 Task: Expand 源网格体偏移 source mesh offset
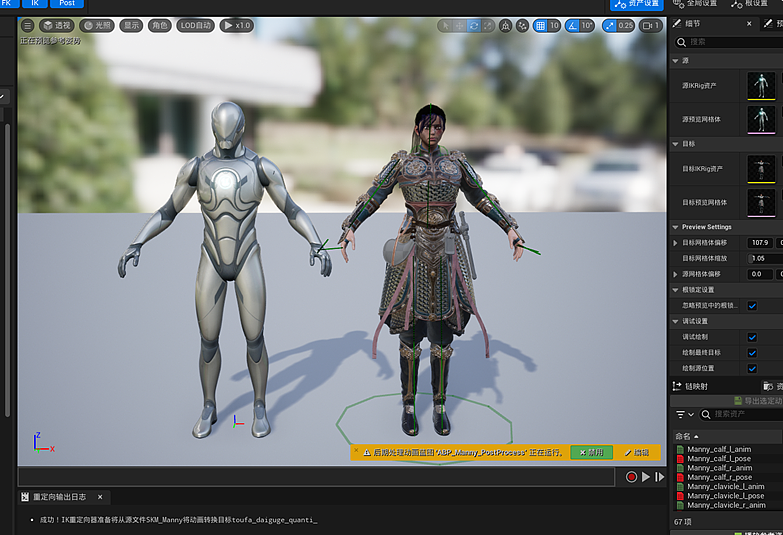click(x=676, y=274)
